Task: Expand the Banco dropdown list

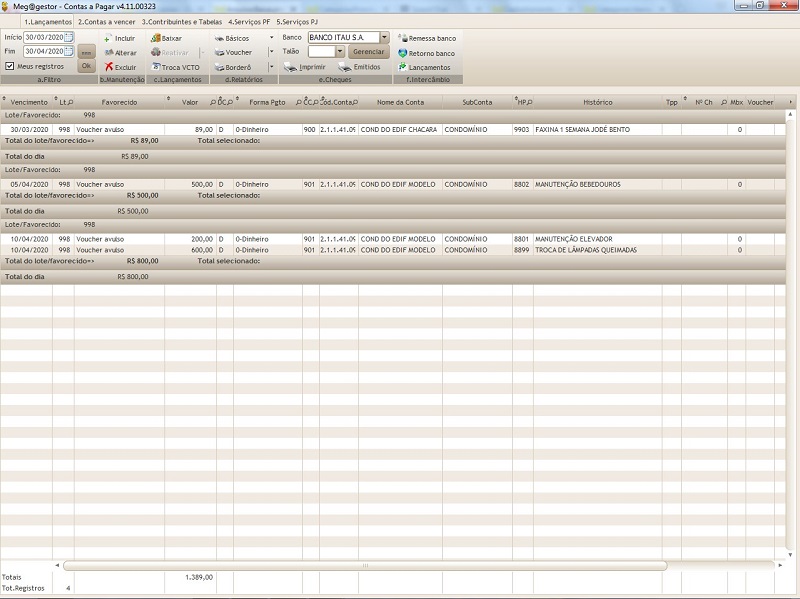Action: tap(385, 37)
